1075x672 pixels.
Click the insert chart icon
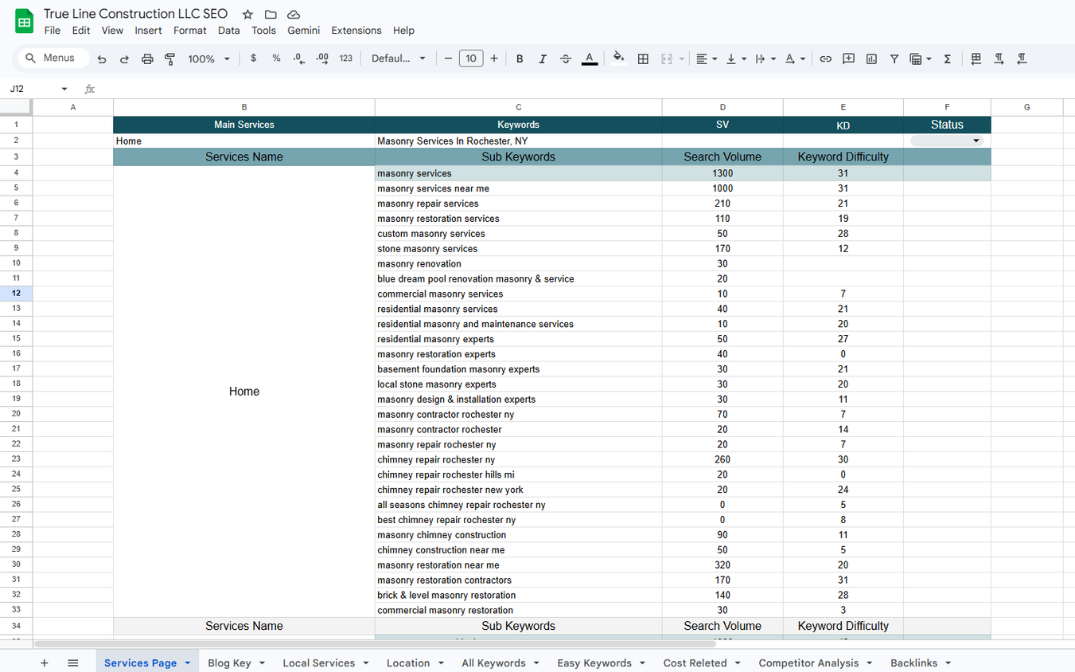click(871, 59)
